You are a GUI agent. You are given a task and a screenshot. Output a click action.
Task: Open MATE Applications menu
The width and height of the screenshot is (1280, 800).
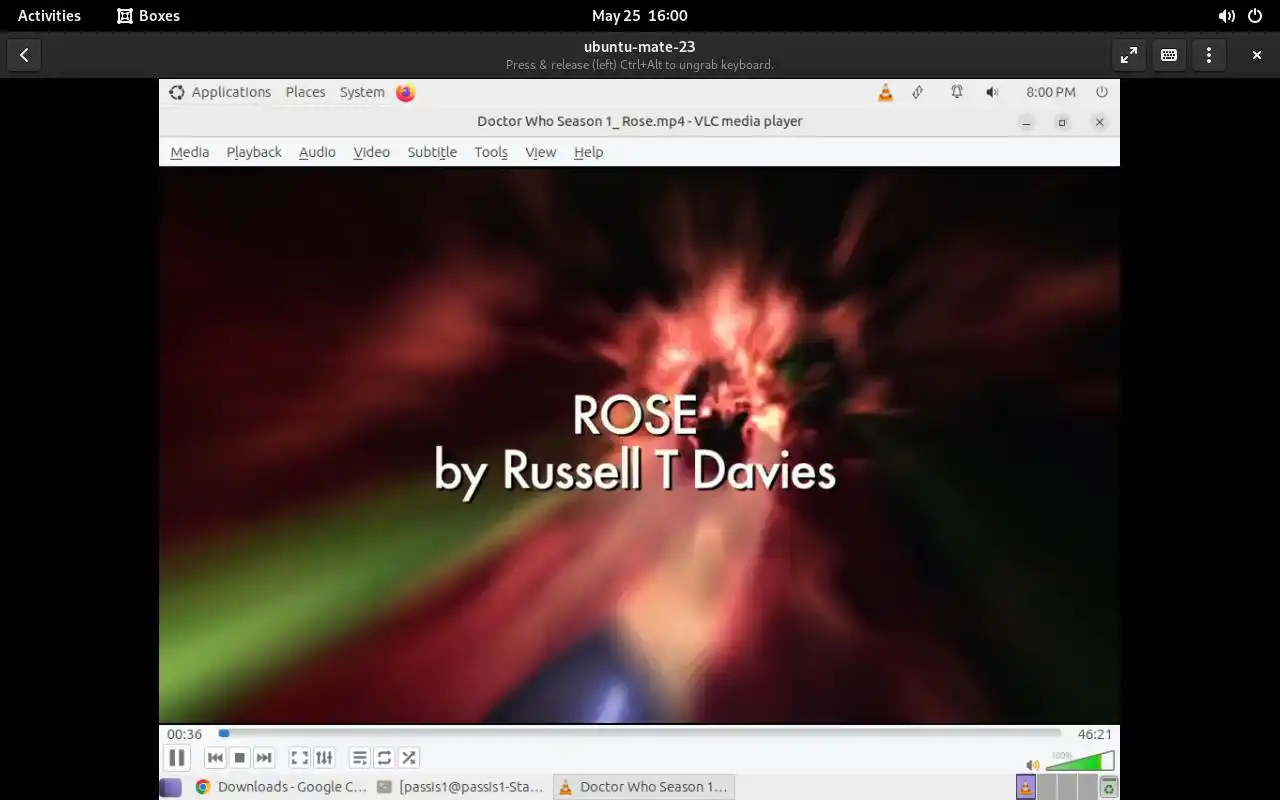point(231,92)
